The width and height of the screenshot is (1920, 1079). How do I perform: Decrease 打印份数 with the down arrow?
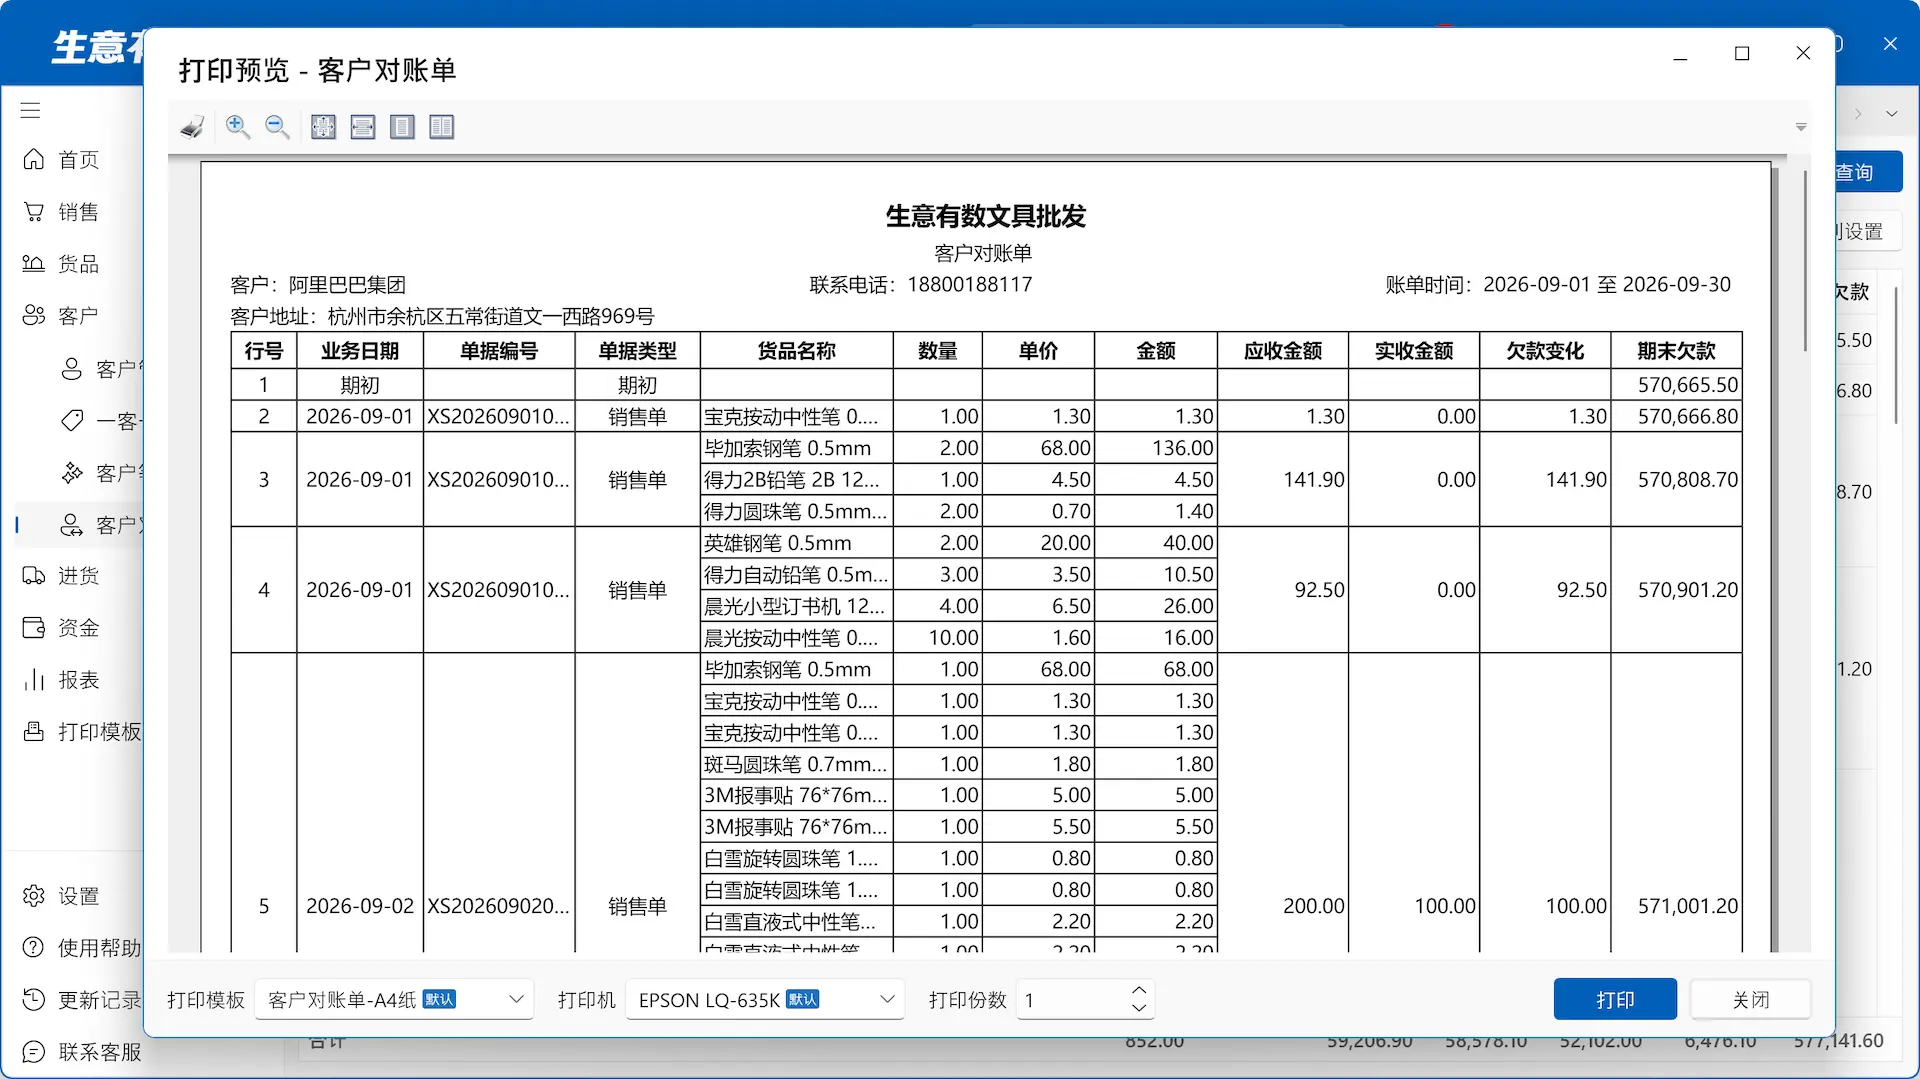pos(1138,1008)
